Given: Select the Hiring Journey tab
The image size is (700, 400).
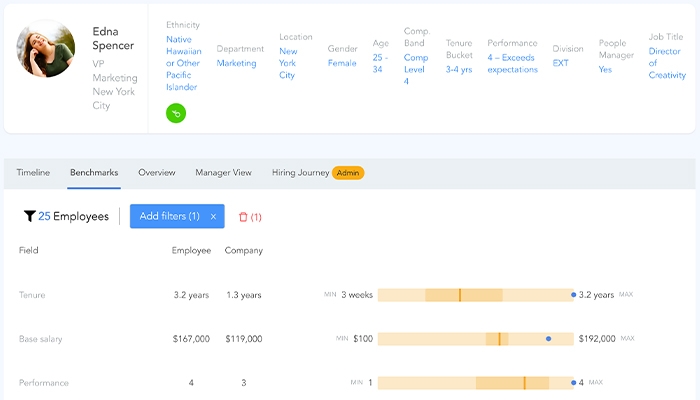Looking at the screenshot, I should click(300, 173).
